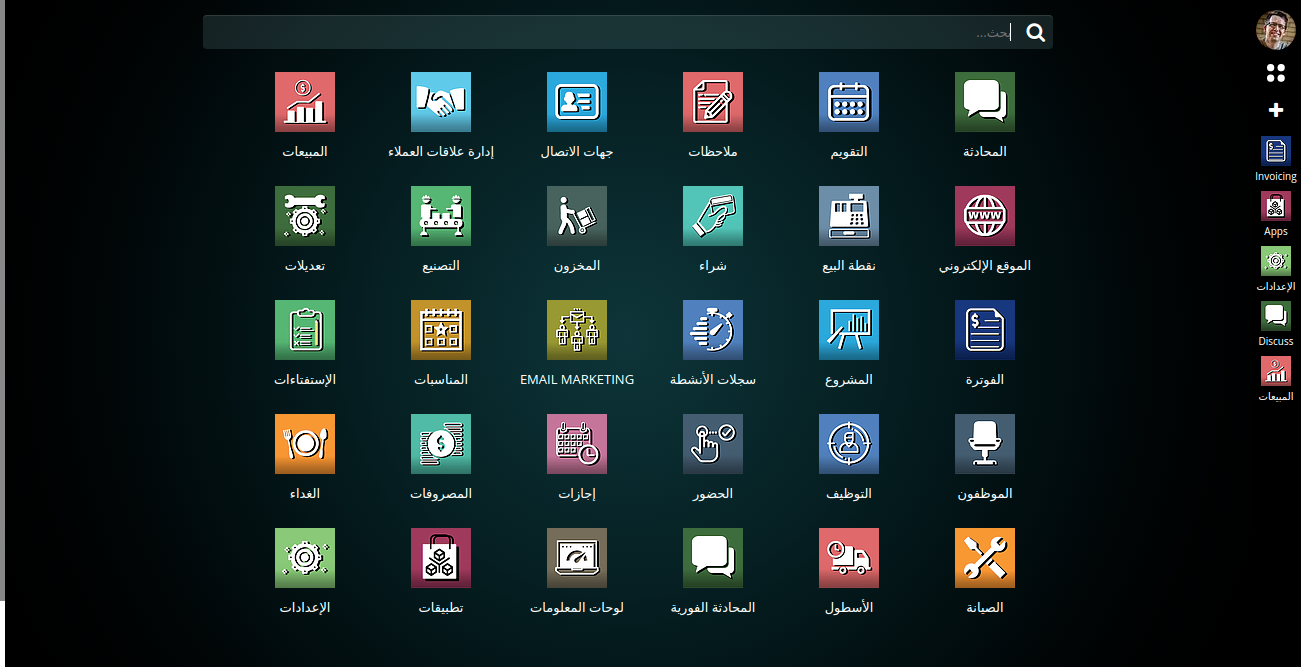Open the Expenses app with coins icon
This screenshot has height=667, width=1301.
(x=440, y=444)
